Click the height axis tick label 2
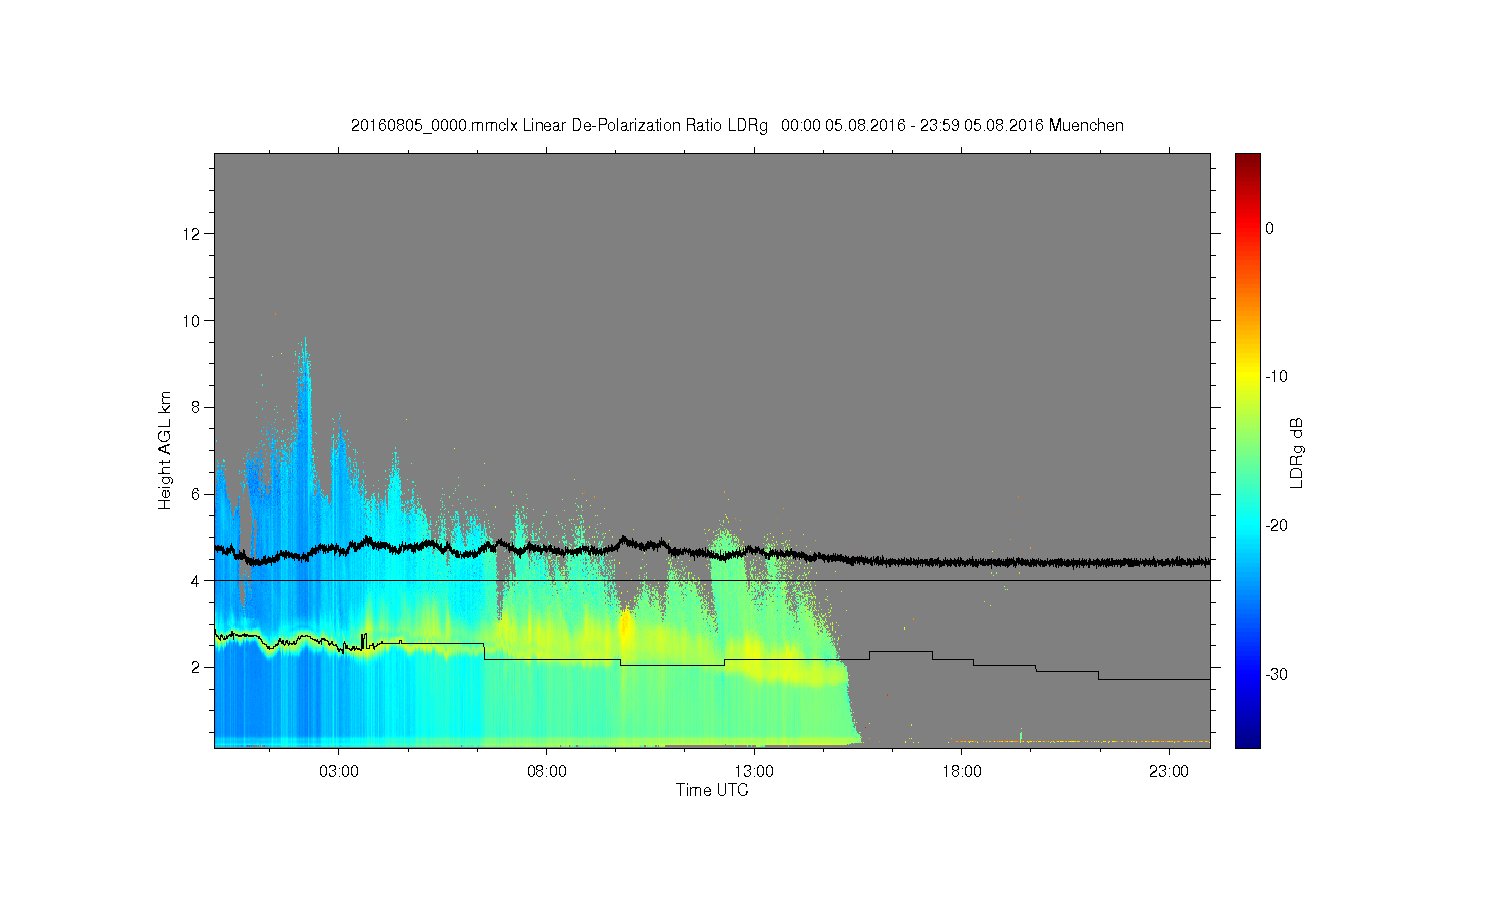This screenshot has height=900, width=1500. tap(196, 667)
